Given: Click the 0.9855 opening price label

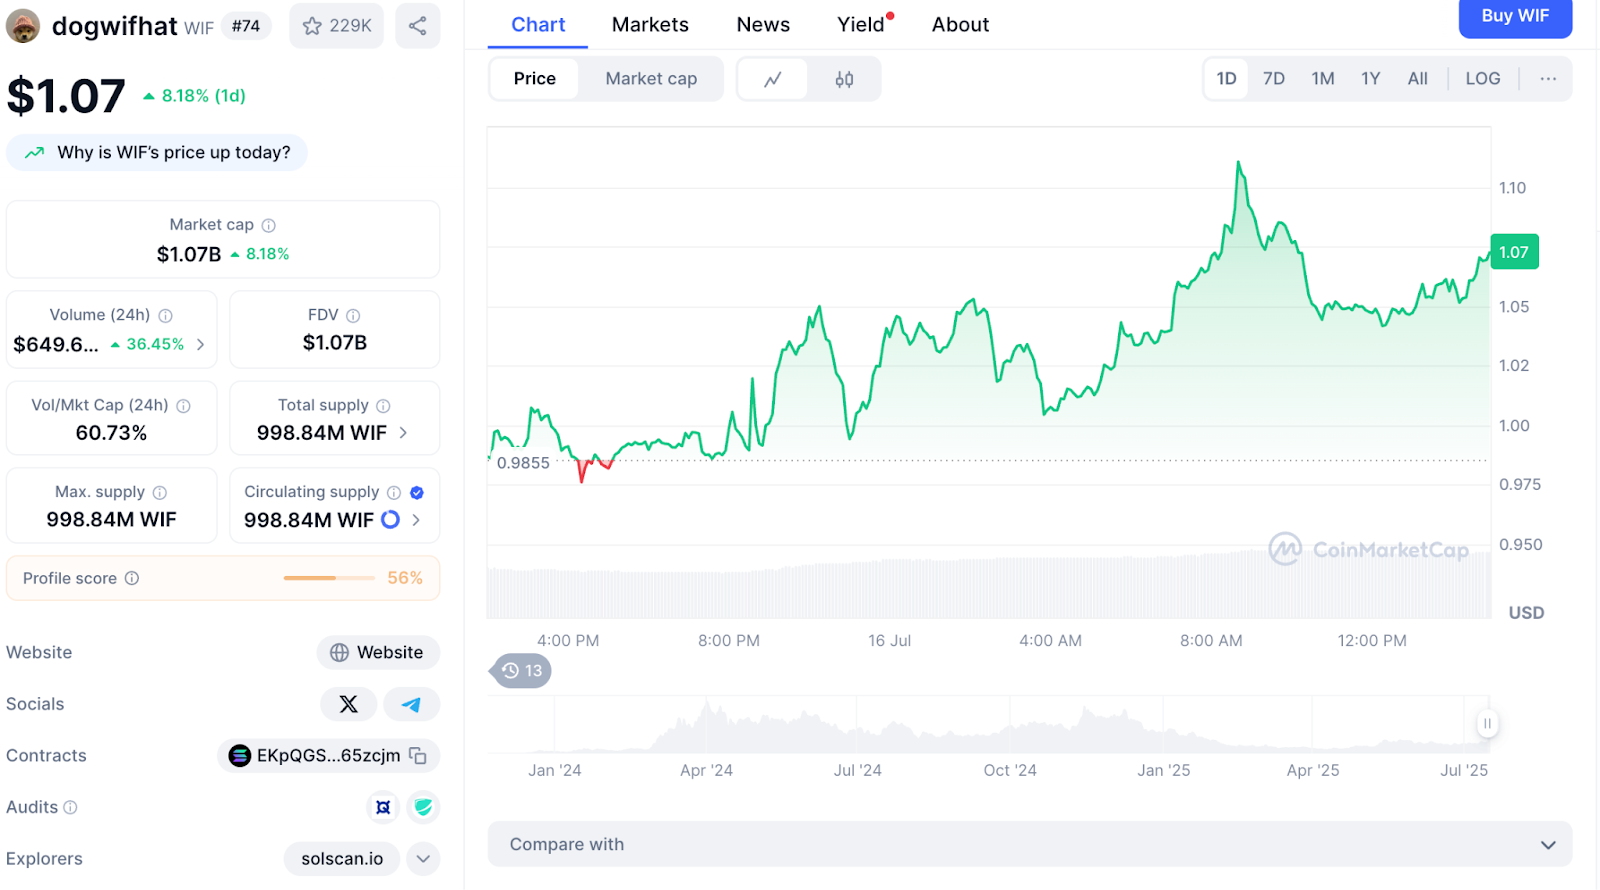Looking at the screenshot, I should [x=523, y=463].
